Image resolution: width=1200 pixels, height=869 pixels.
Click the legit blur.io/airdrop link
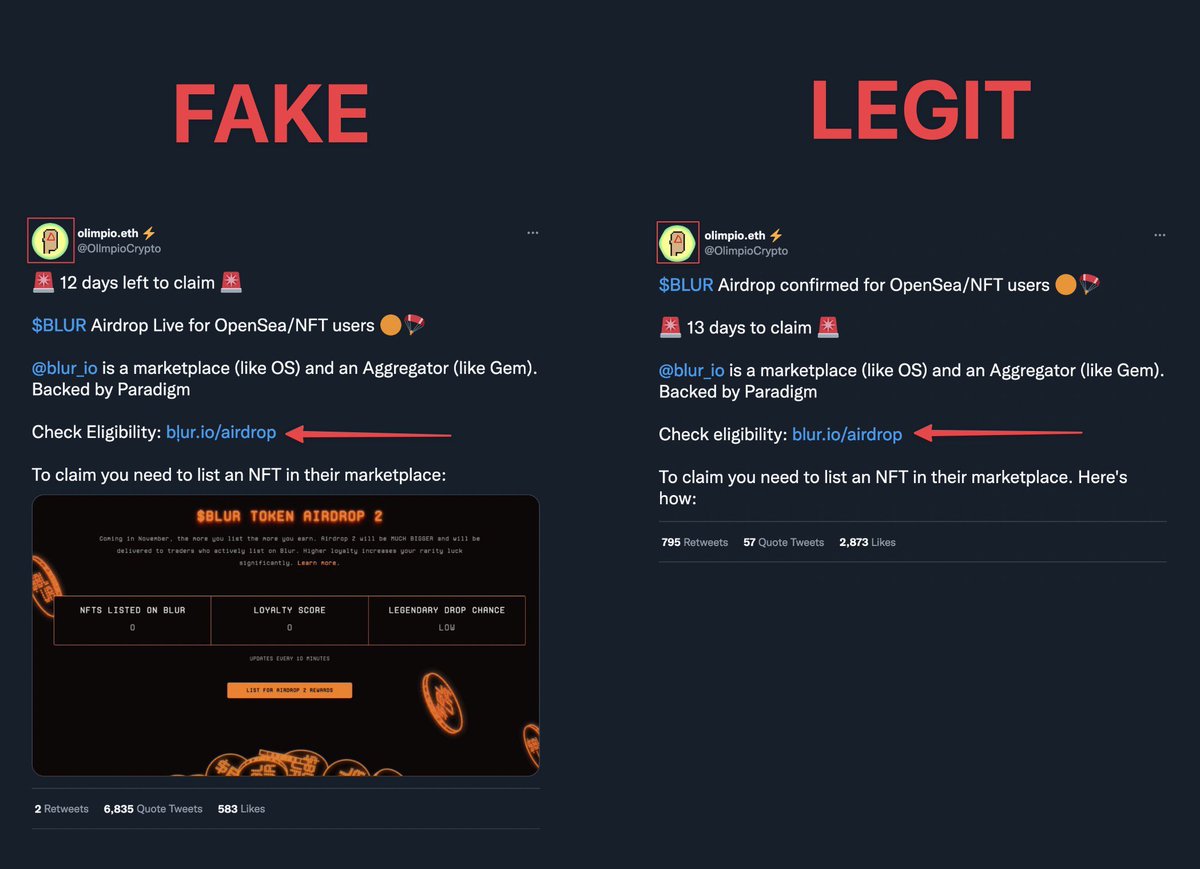(x=847, y=434)
